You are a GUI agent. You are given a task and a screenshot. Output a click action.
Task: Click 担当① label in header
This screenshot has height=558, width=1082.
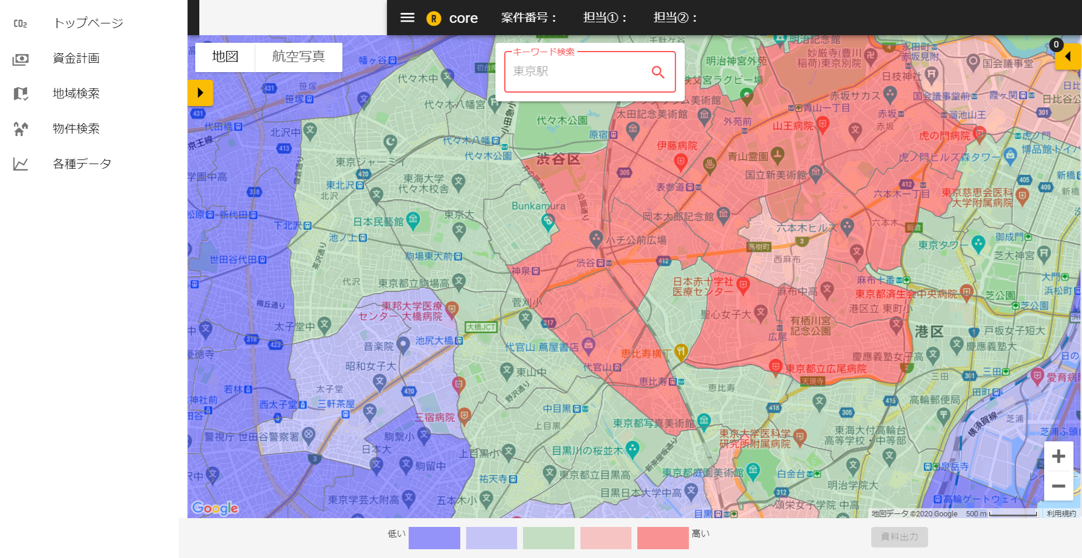click(605, 18)
